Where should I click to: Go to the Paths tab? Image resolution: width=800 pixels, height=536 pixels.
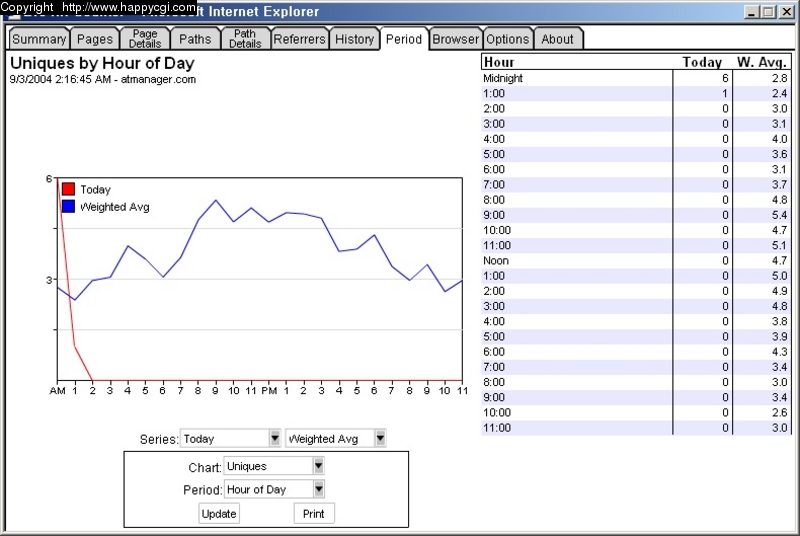[195, 39]
